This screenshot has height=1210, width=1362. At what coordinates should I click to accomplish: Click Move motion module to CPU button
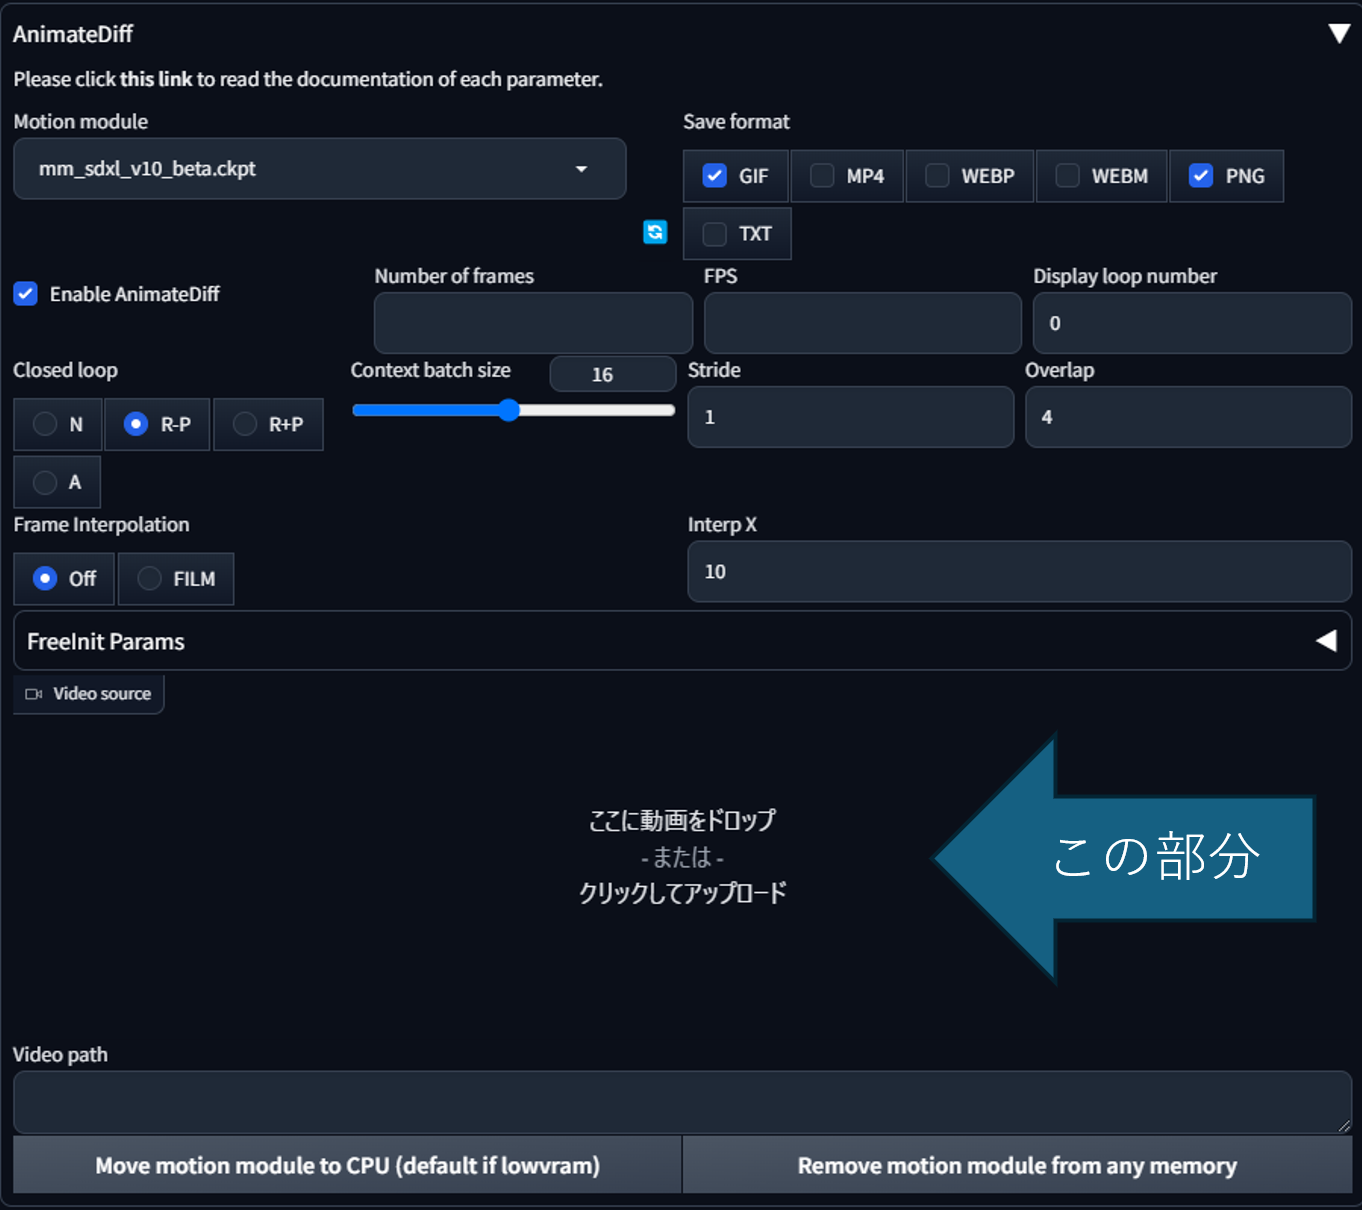347,1165
